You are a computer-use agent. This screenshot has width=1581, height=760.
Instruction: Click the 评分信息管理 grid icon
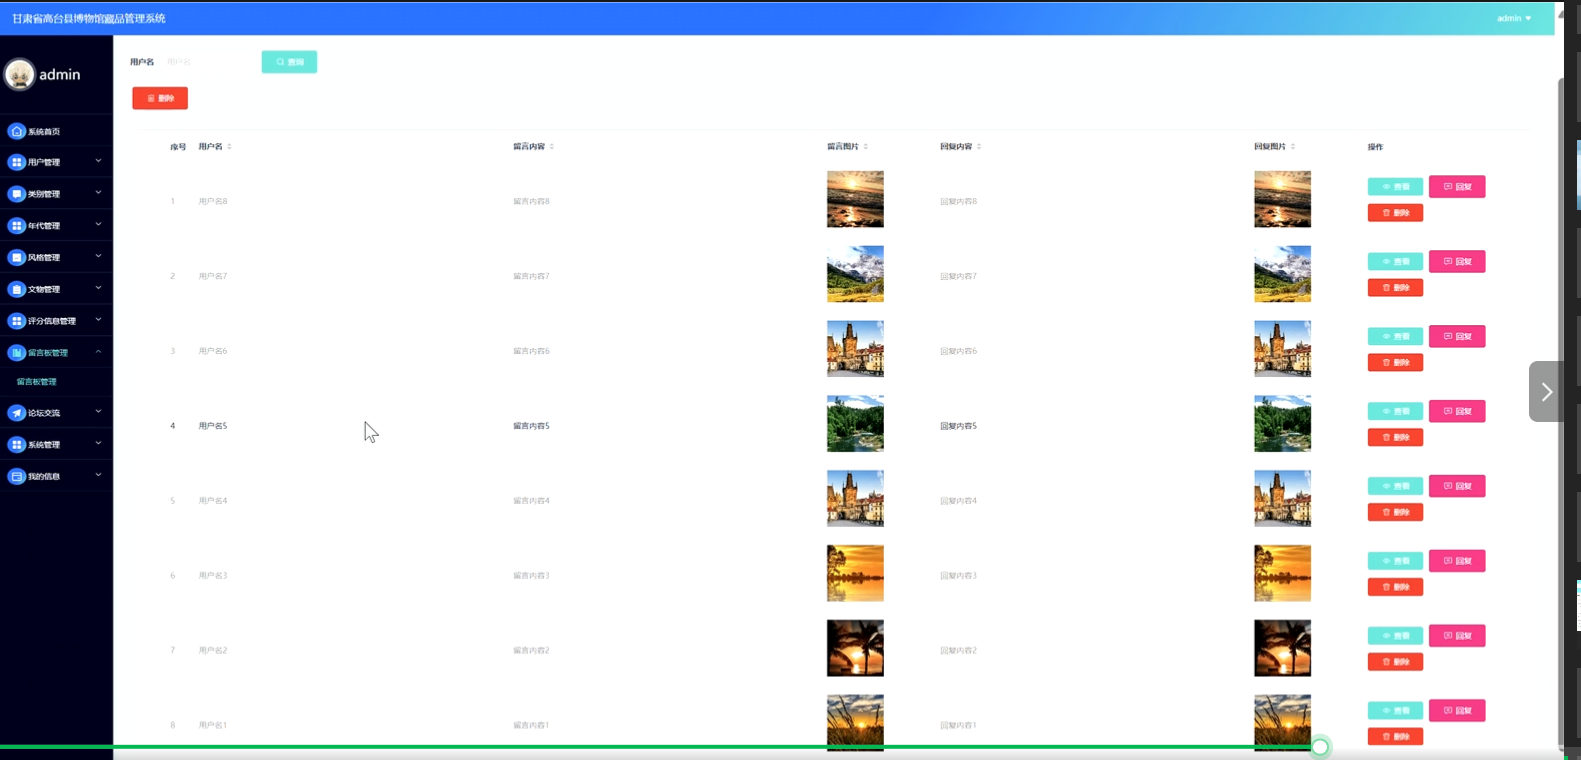pyautogui.click(x=17, y=321)
